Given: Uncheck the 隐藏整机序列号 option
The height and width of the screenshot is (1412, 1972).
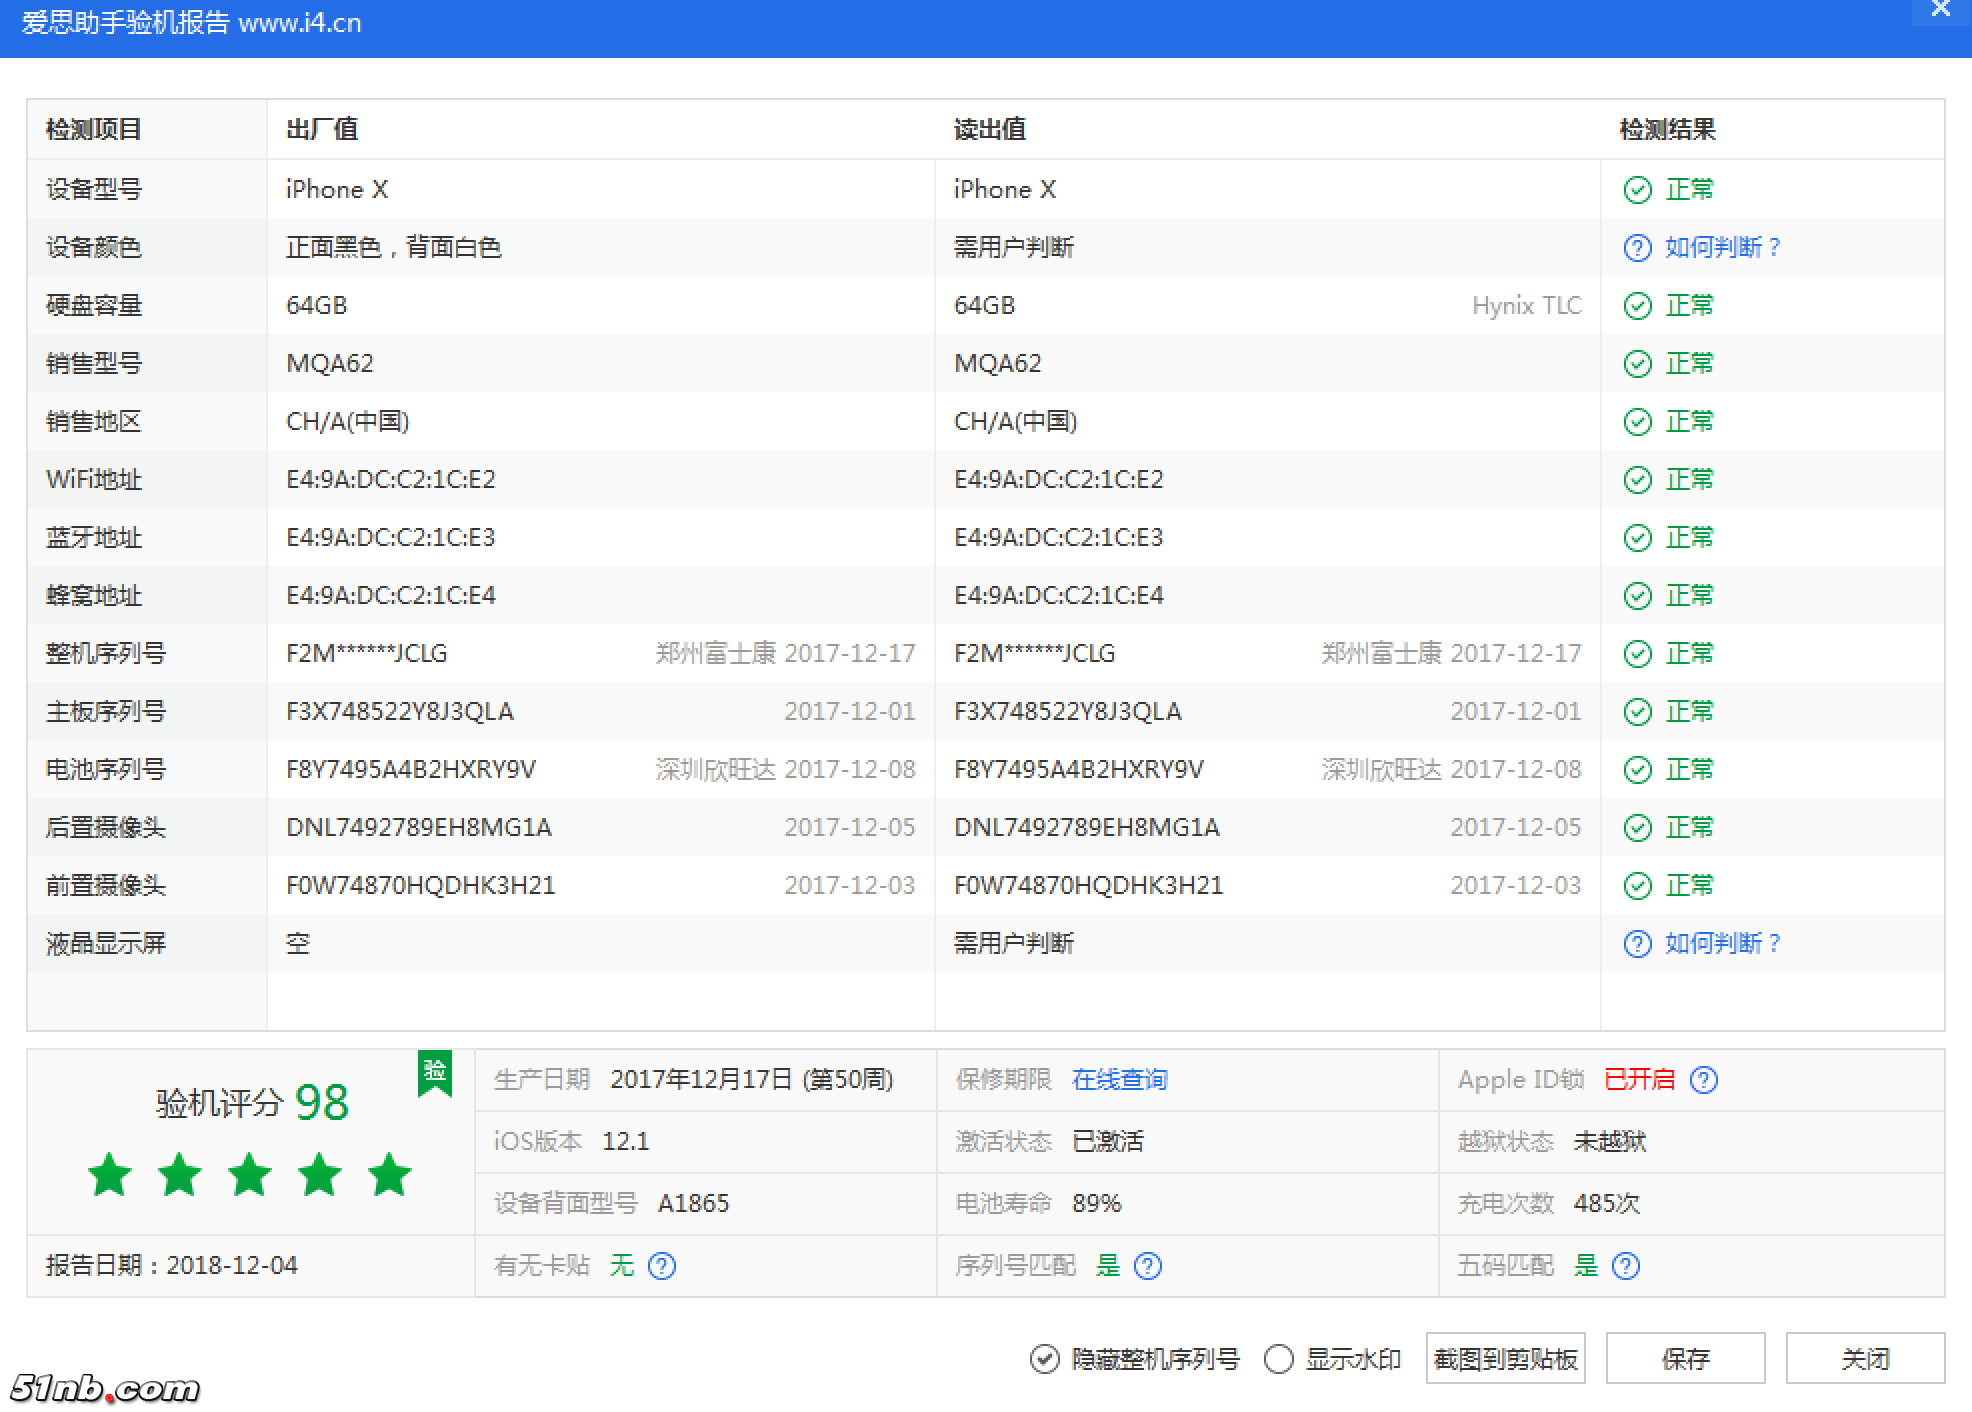Looking at the screenshot, I should (1046, 1358).
